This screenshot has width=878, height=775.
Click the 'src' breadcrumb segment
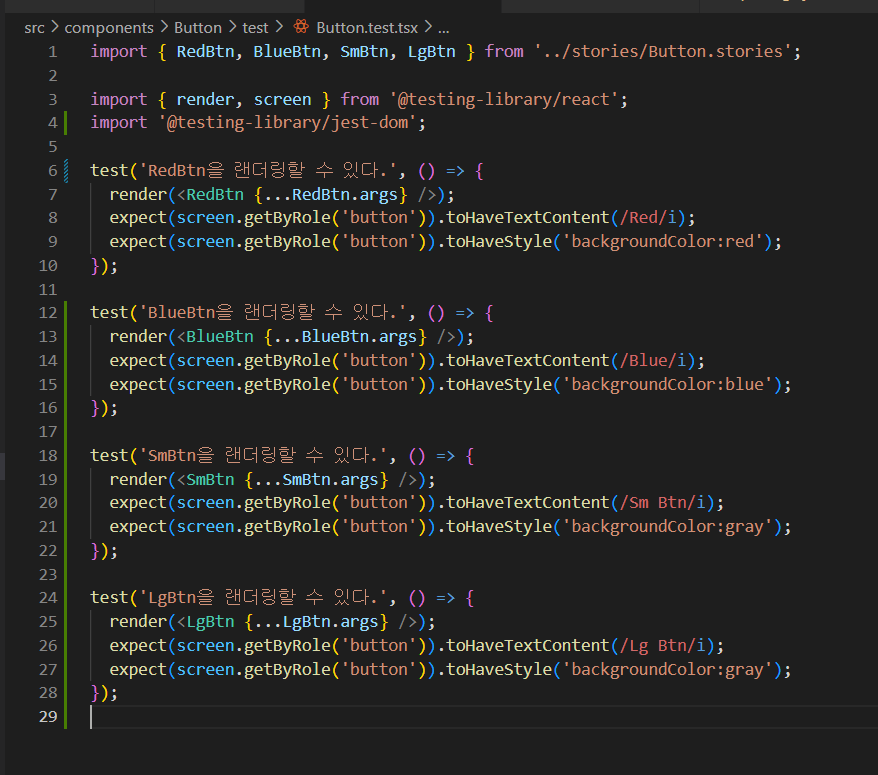[34, 27]
